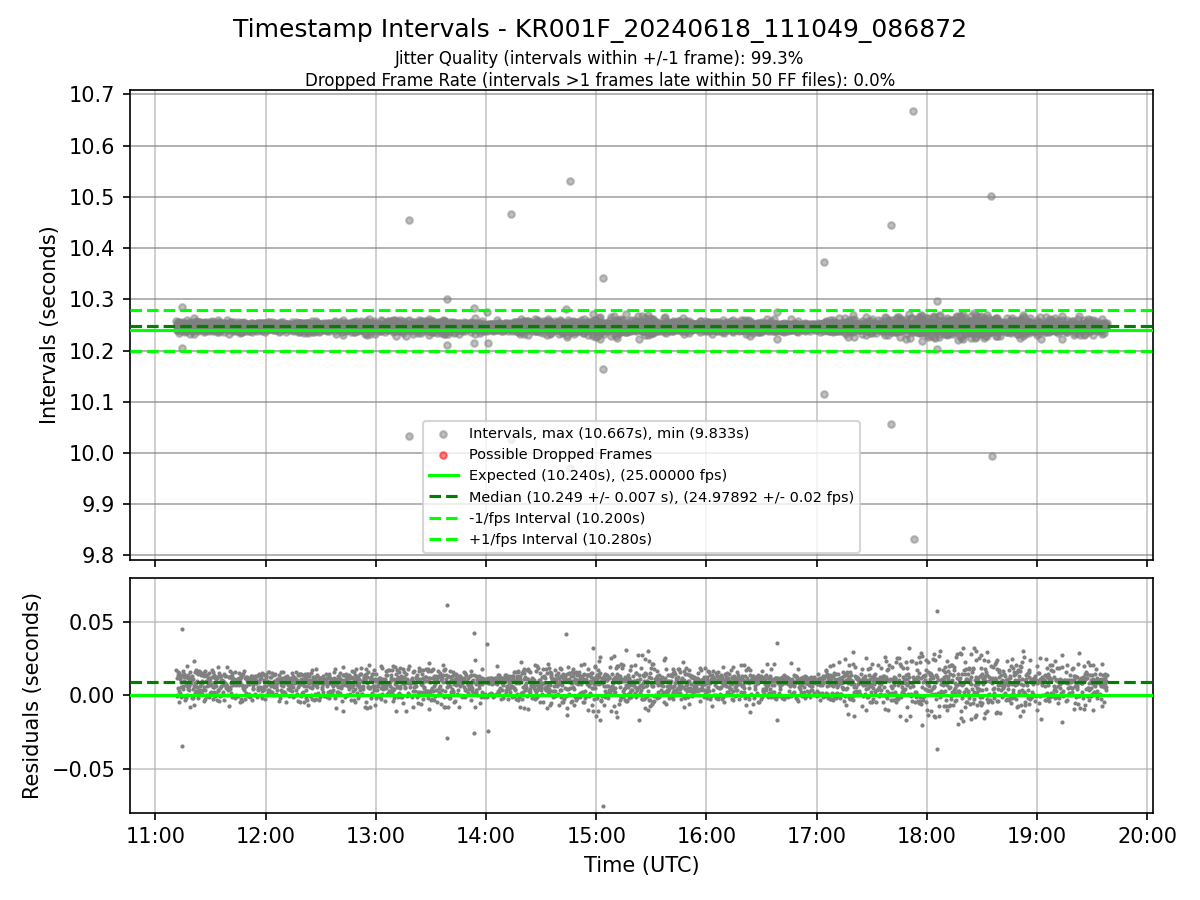
Task: Click the "Time (UTC)" x-axis label
Action: coord(641,865)
